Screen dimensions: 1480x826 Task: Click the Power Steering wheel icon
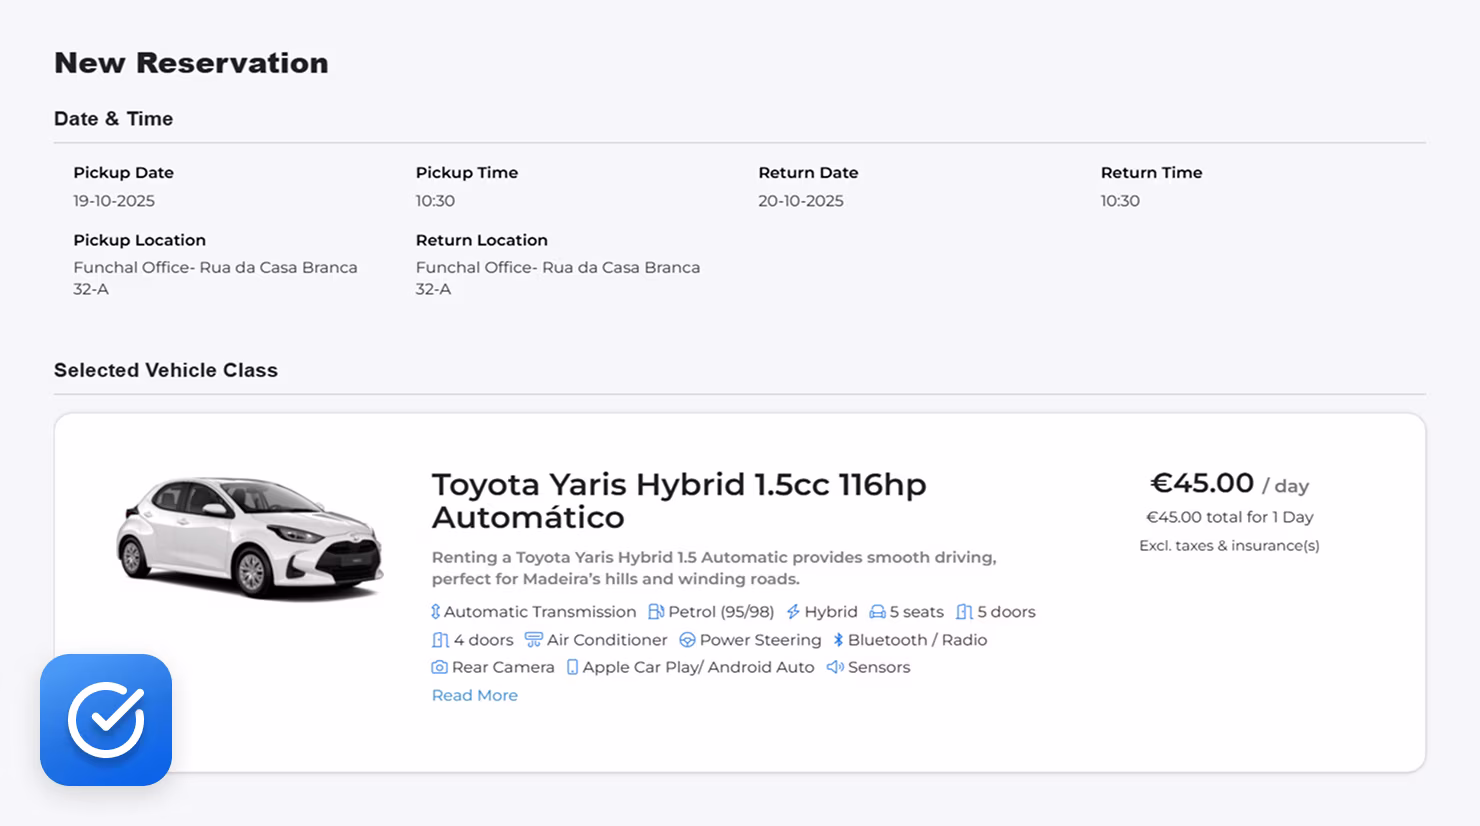[x=687, y=640]
